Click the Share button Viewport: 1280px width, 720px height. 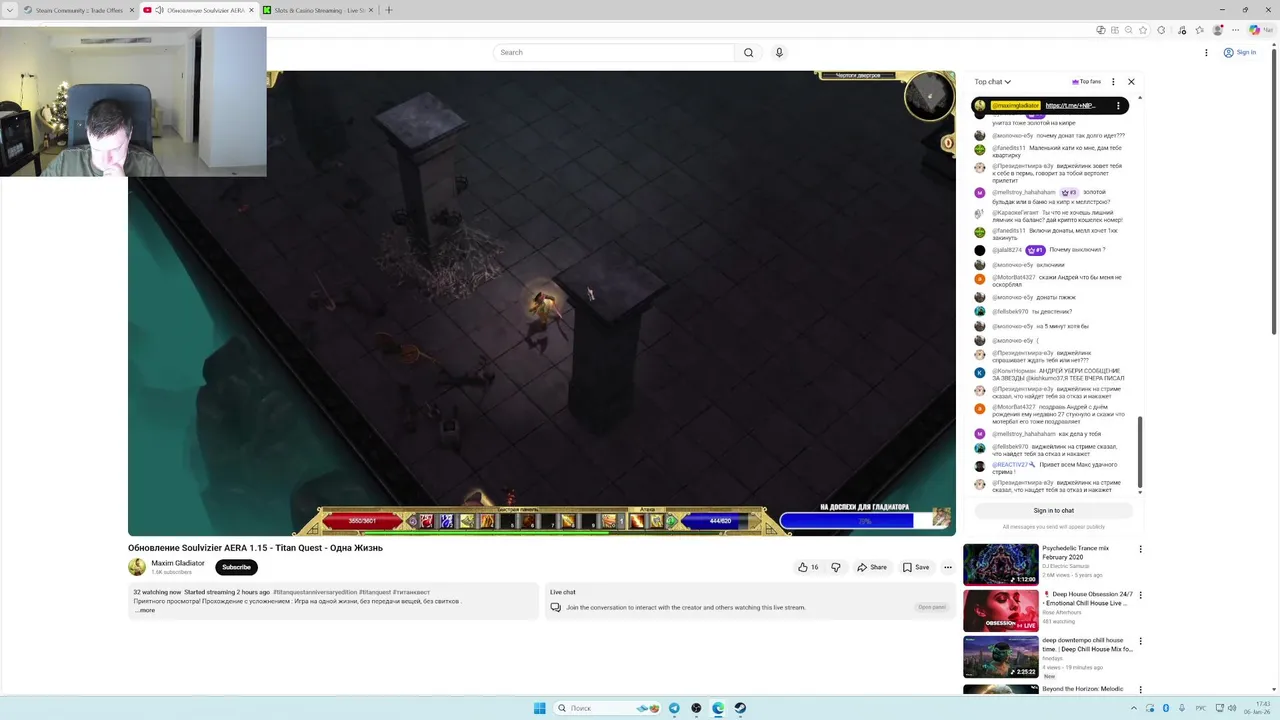[872, 567]
